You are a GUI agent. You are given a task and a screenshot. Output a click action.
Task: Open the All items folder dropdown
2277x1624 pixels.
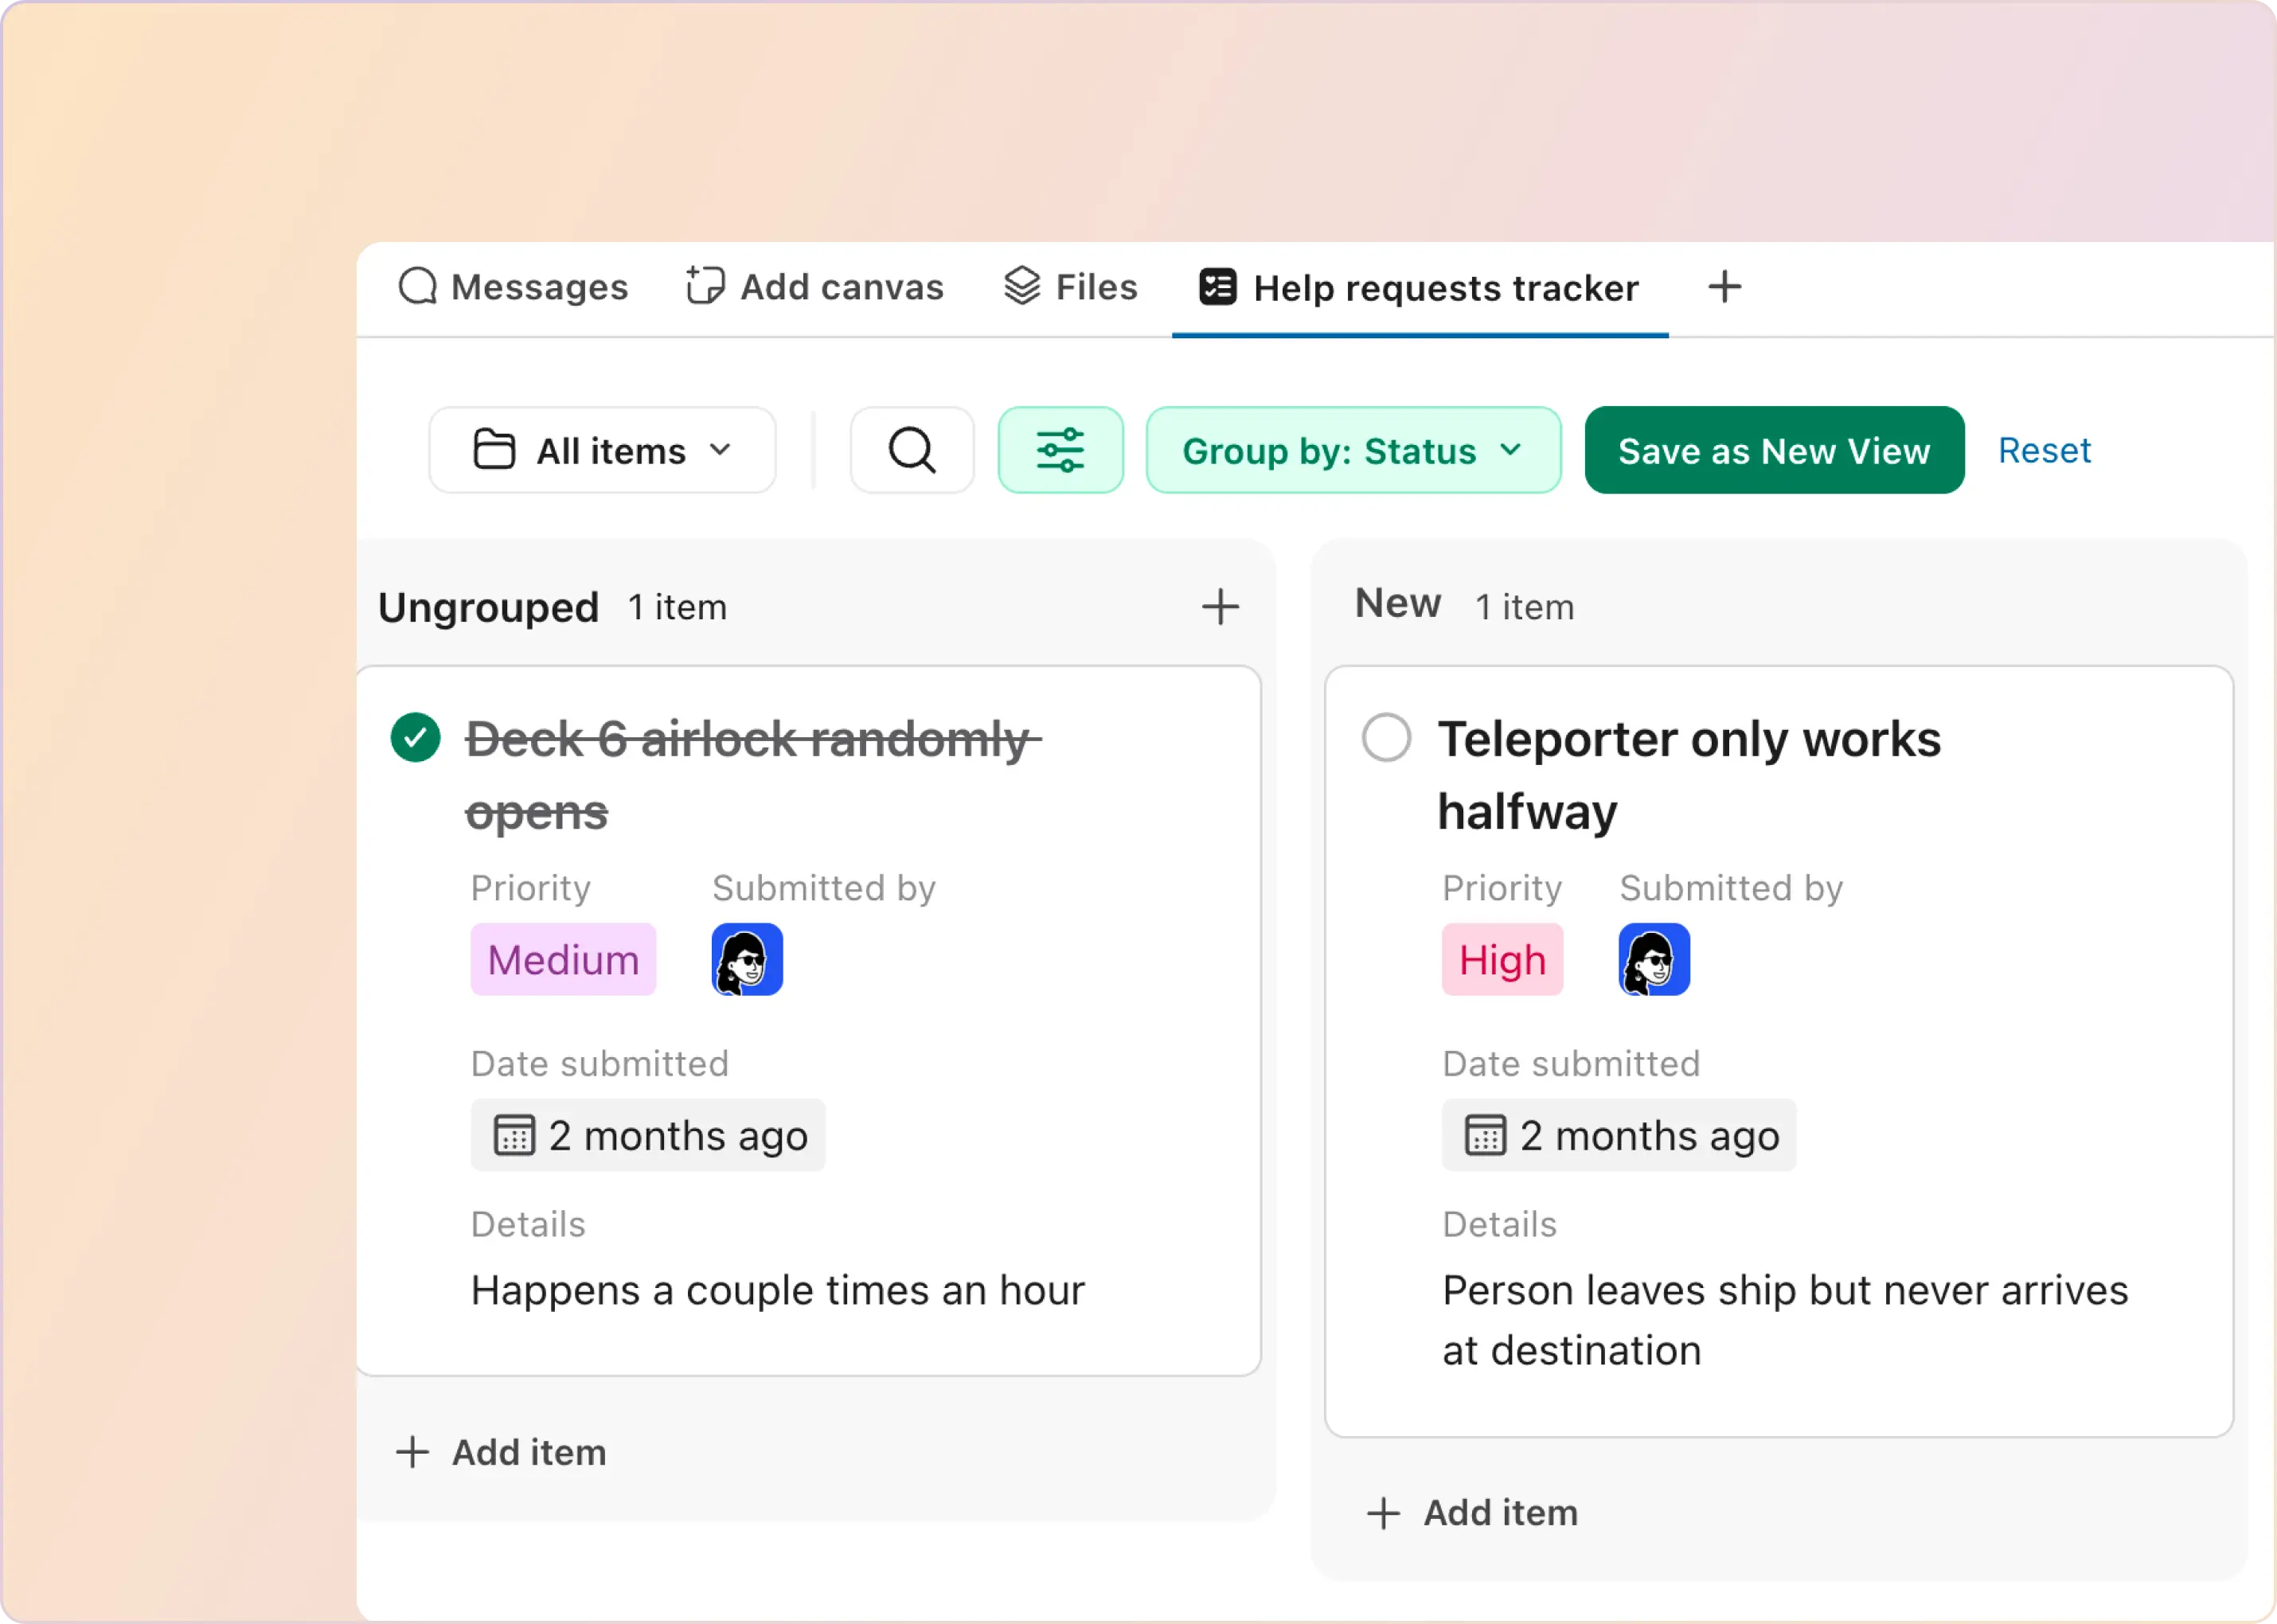pyautogui.click(x=601, y=450)
